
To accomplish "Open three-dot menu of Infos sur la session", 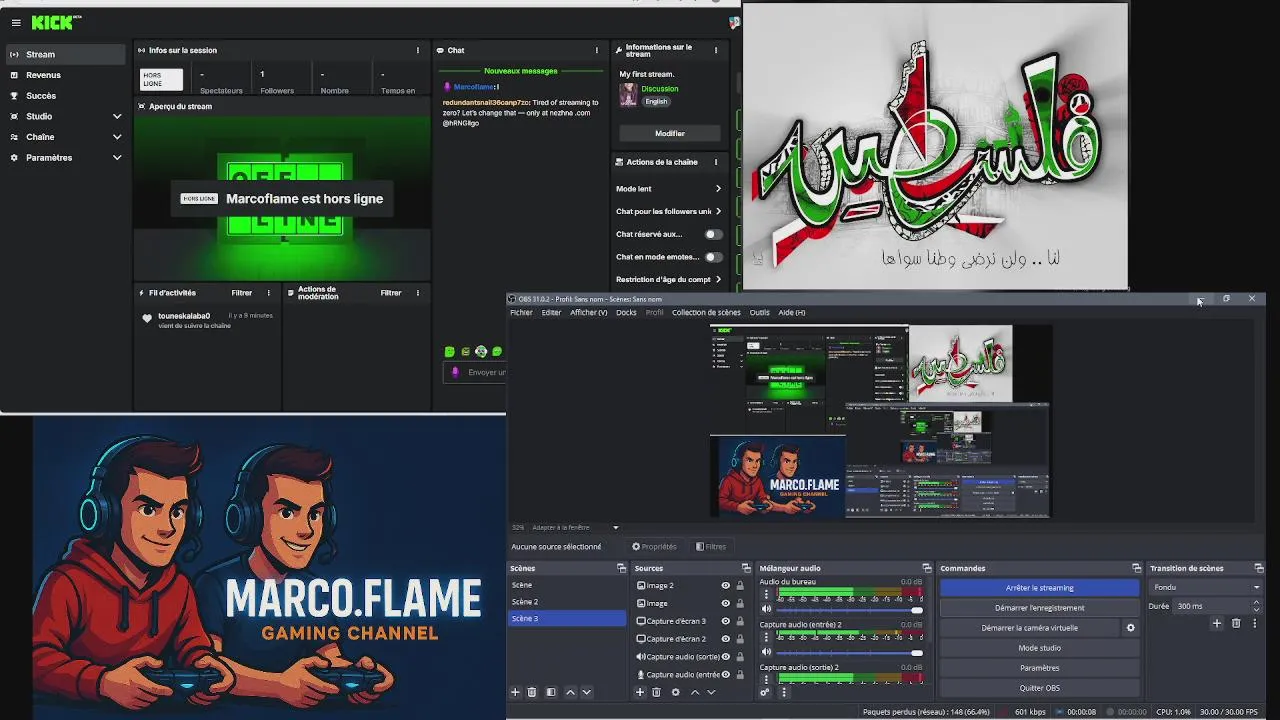I will [x=418, y=50].
